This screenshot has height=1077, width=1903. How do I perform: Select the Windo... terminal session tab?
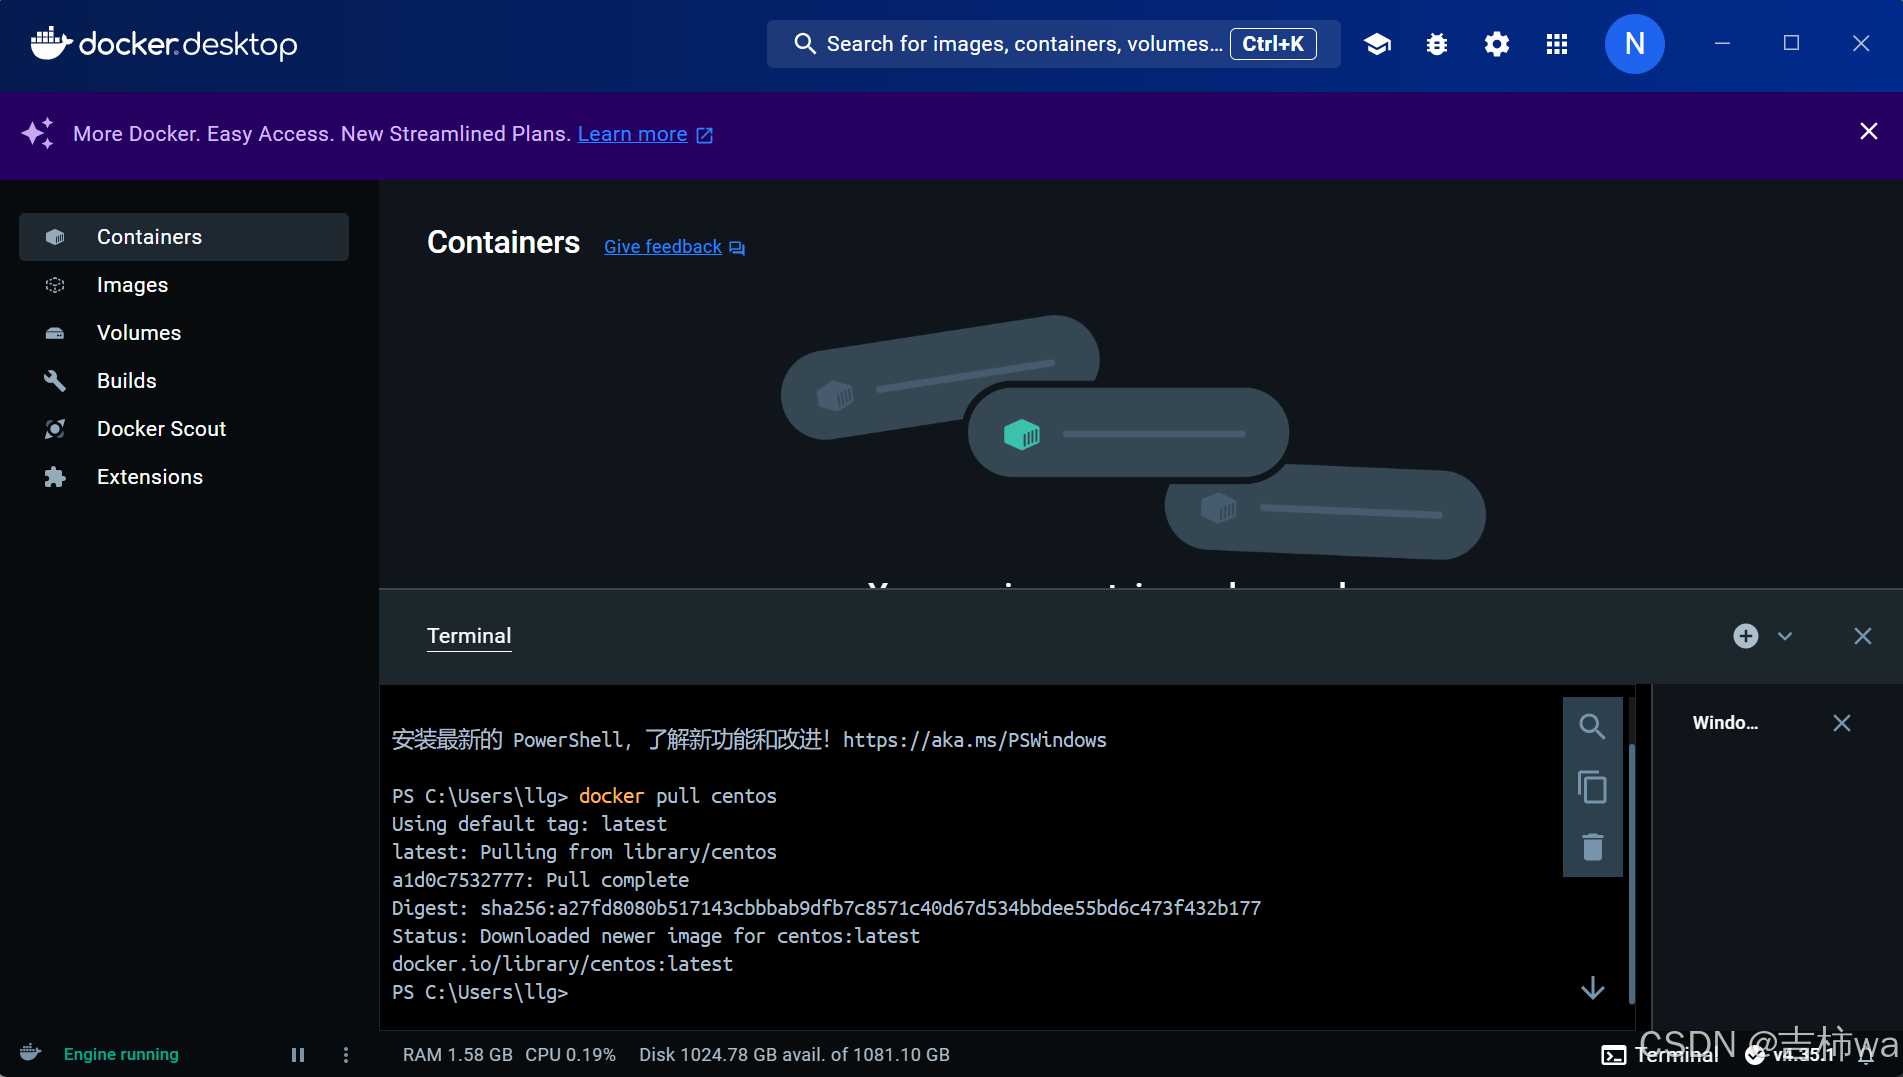(x=1725, y=723)
